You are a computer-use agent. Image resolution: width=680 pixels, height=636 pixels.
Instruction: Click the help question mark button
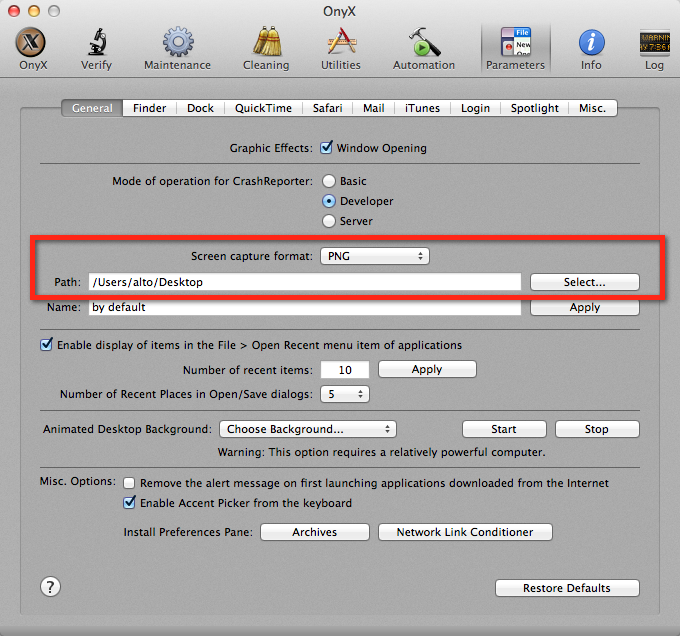[x=50, y=587]
